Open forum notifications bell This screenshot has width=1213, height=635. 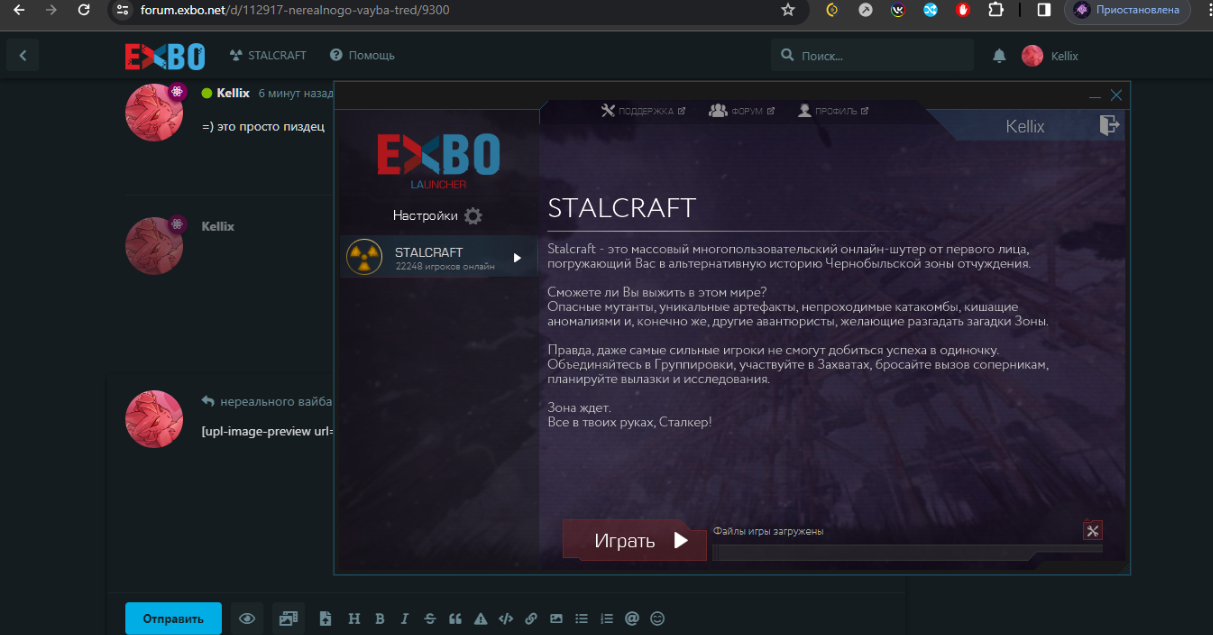[x=999, y=56]
